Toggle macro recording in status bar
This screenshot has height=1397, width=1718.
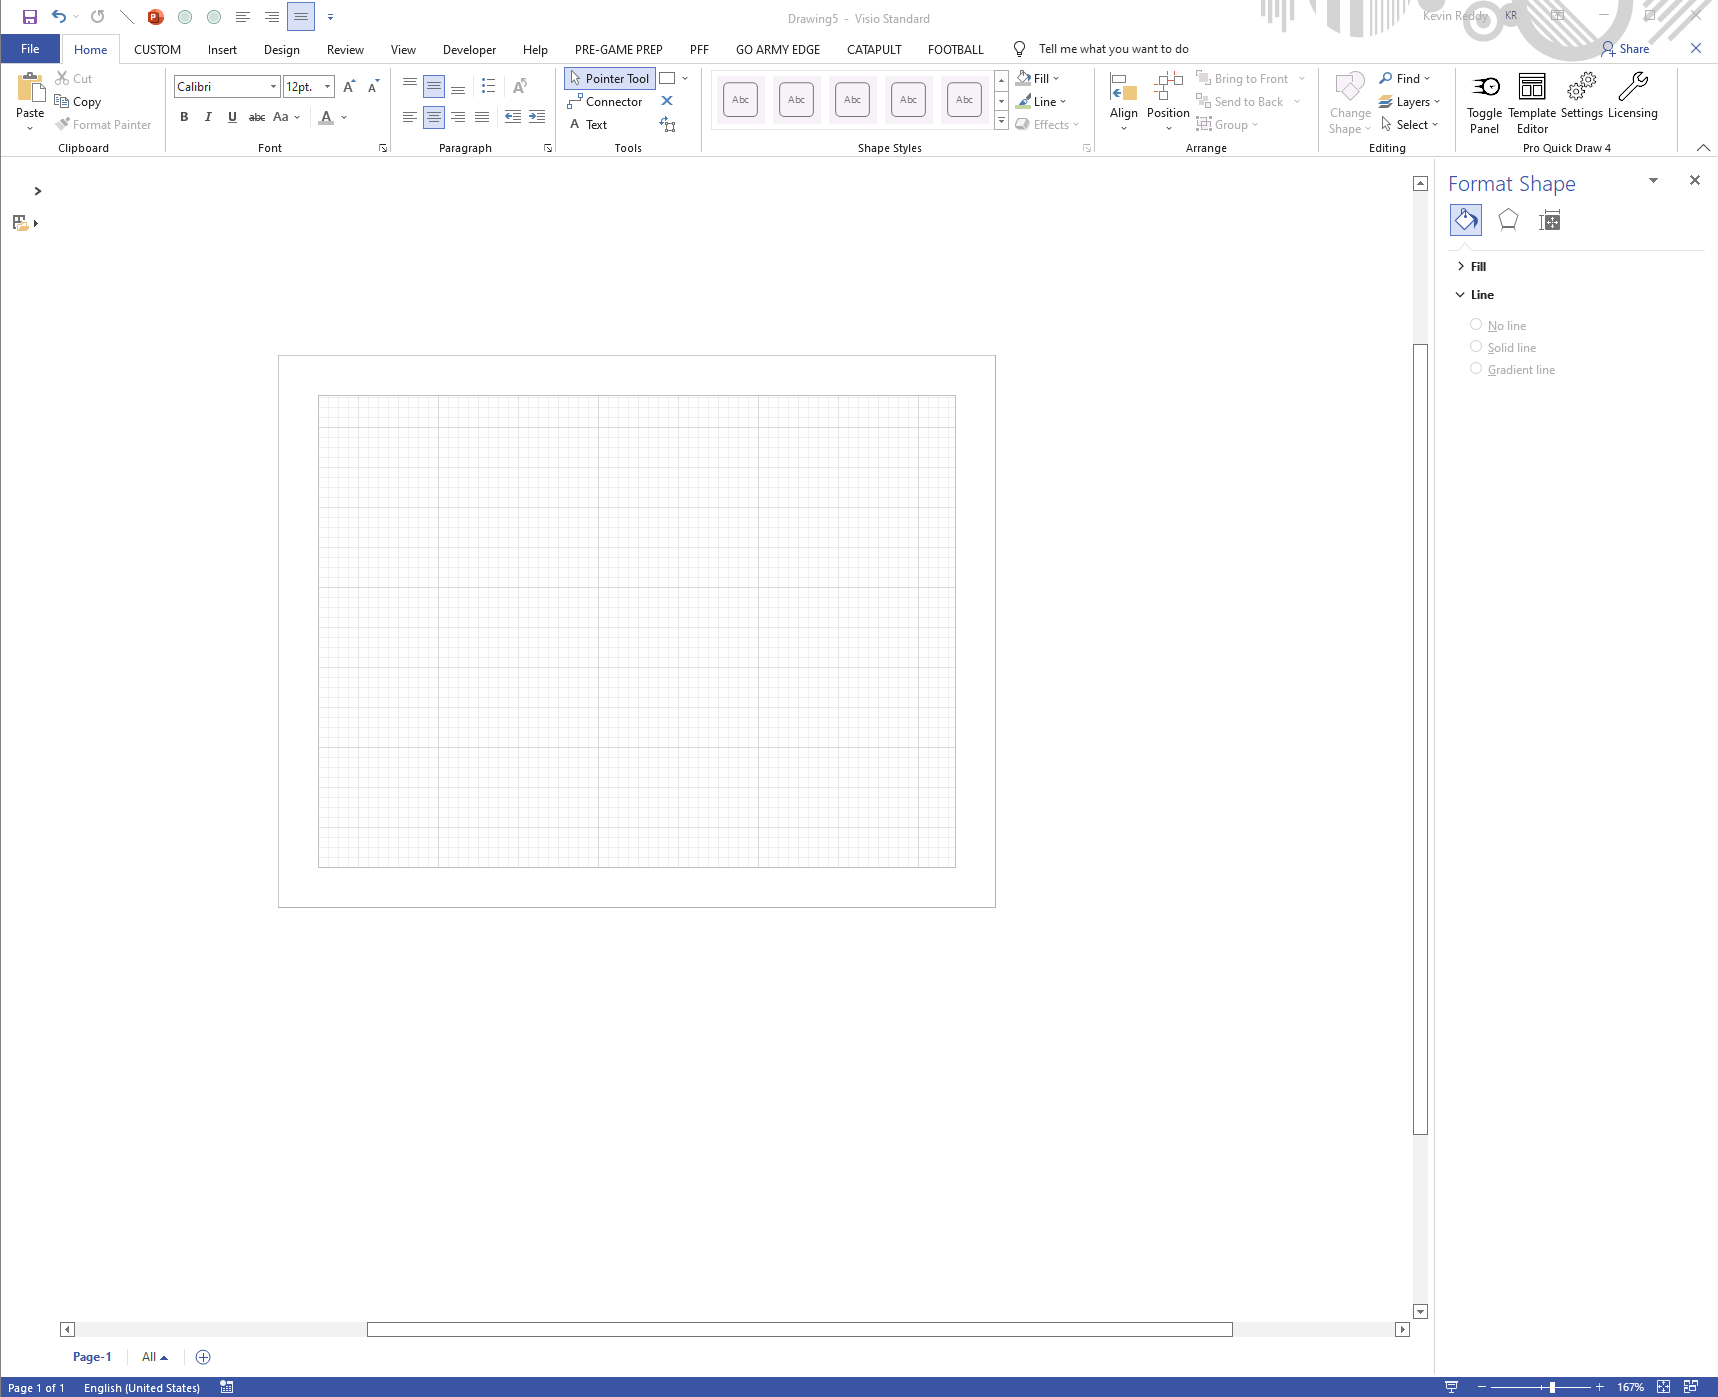click(227, 1387)
